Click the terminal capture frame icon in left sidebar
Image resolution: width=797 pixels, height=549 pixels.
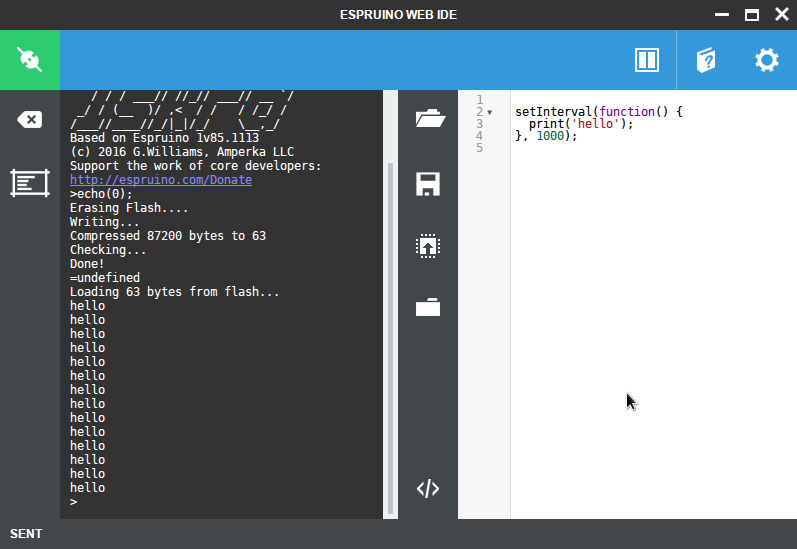tap(29, 183)
